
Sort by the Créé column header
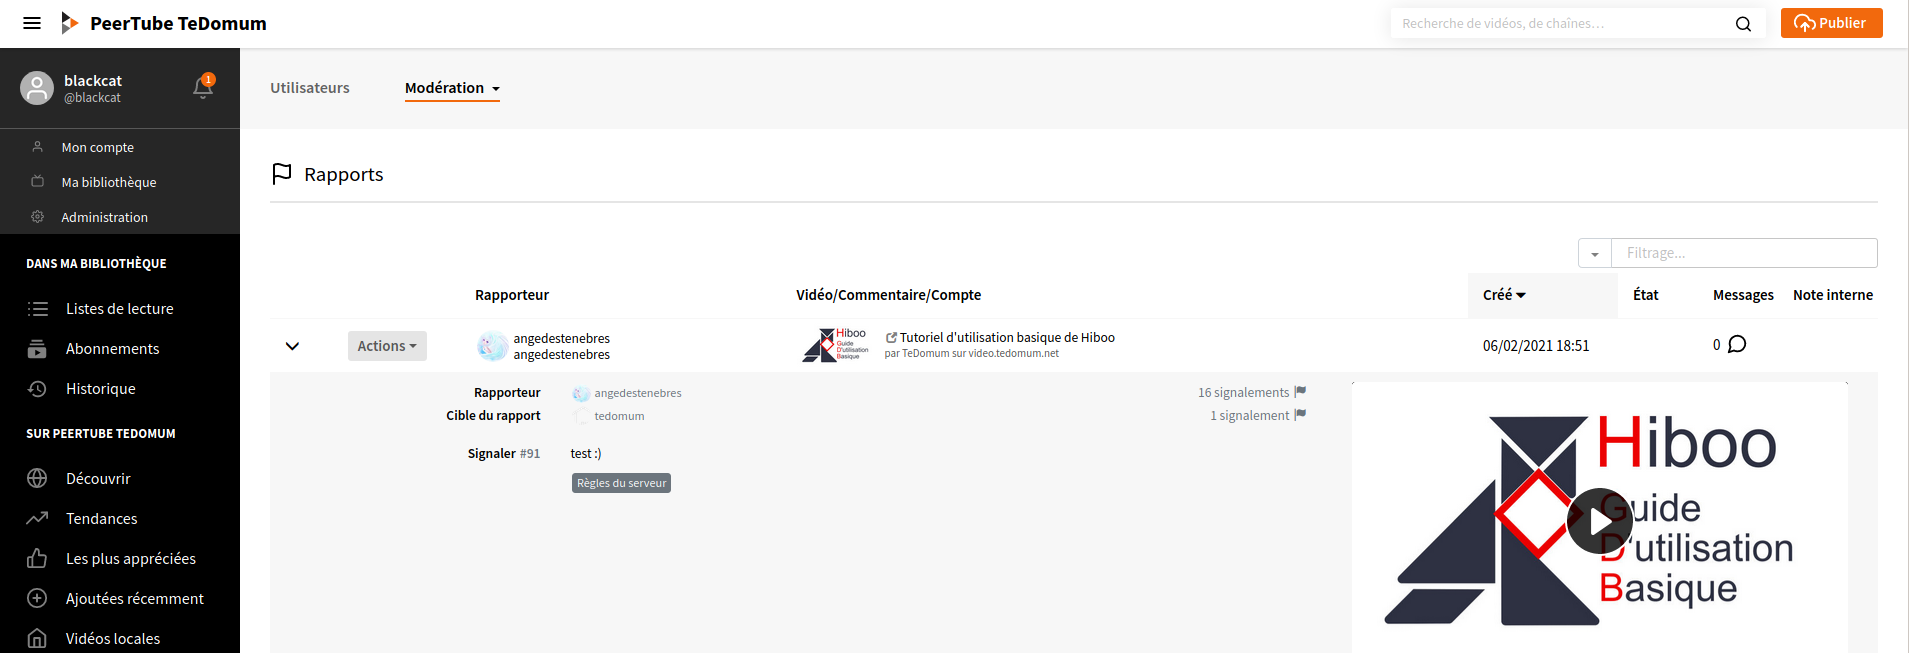1504,295
